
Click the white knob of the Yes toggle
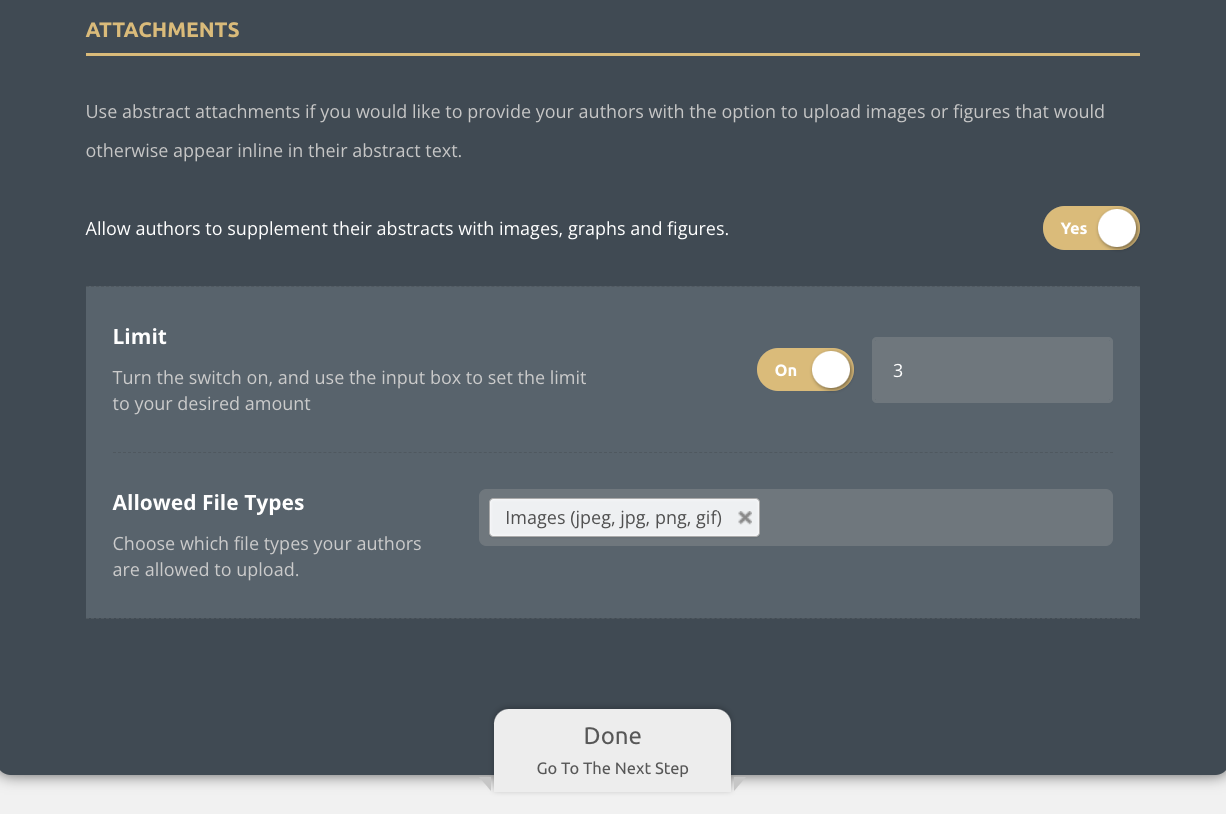[1116, 228]
